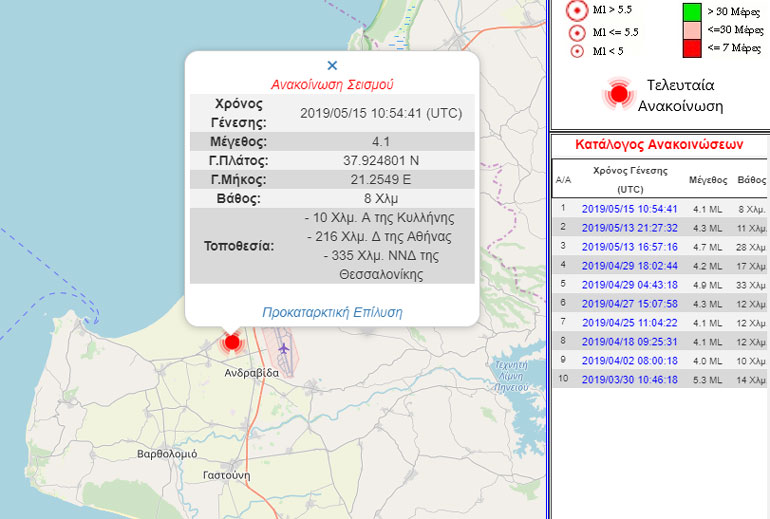The width and height of the screenshot is (770, 519).
Task: Open event 2019/05/15 10:54:41 in catalog
Action: 629,209
